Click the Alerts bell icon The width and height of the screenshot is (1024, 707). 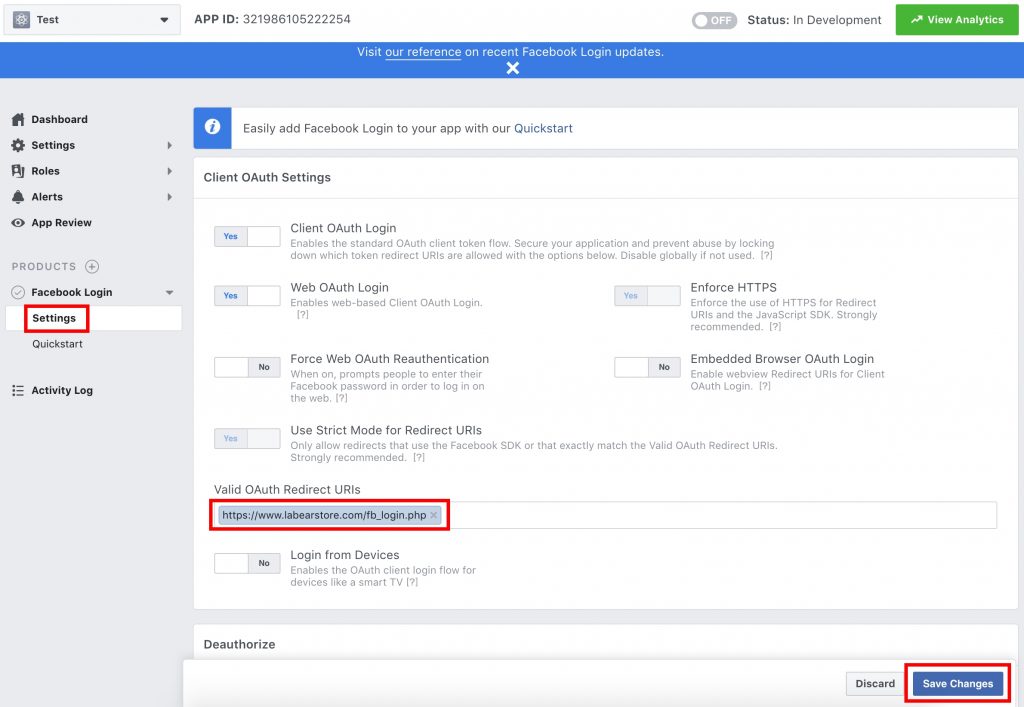click(x=18, y=197)
